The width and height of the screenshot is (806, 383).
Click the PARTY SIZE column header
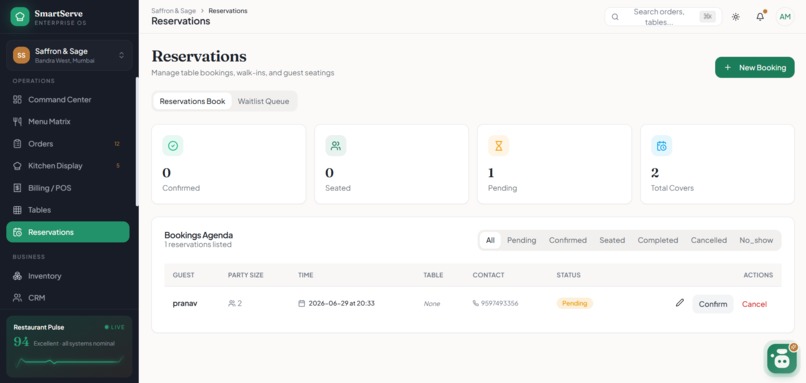(245, 275)
